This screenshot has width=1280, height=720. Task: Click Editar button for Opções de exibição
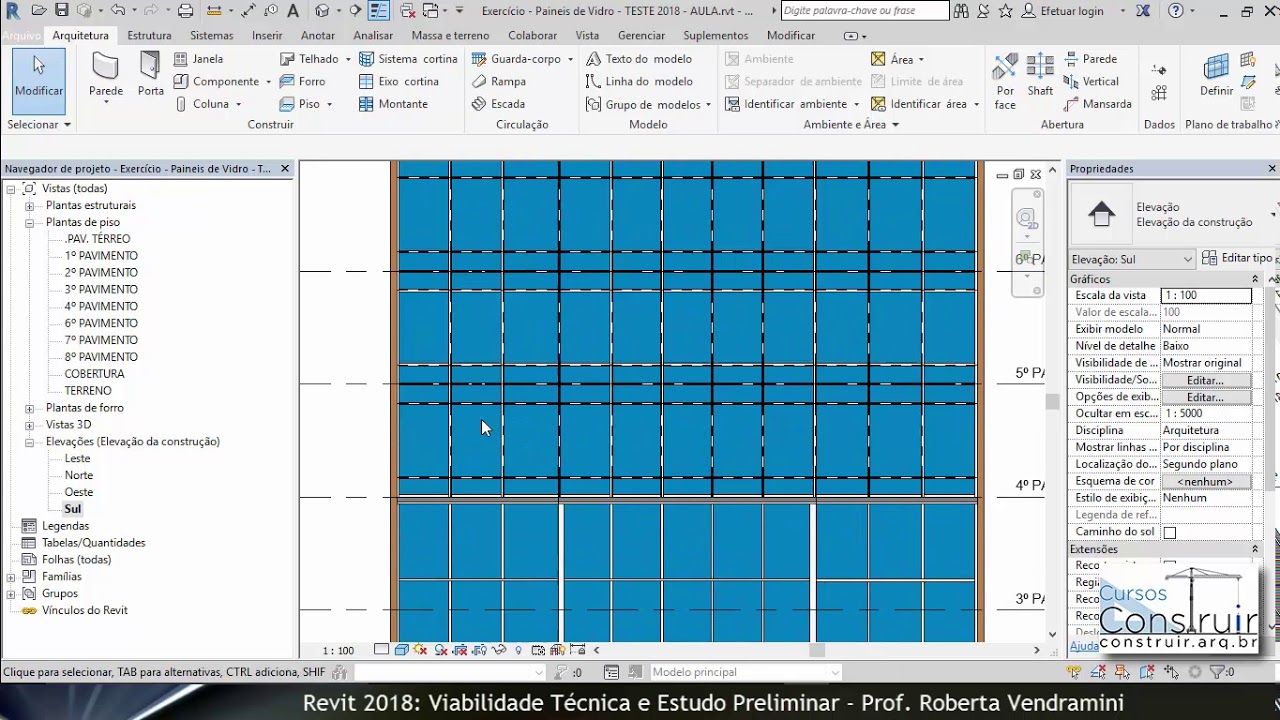1205,397
